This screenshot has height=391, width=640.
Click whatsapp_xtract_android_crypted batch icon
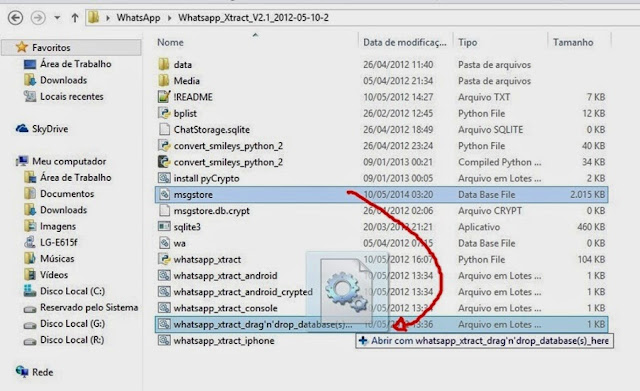tap(164, 292)
